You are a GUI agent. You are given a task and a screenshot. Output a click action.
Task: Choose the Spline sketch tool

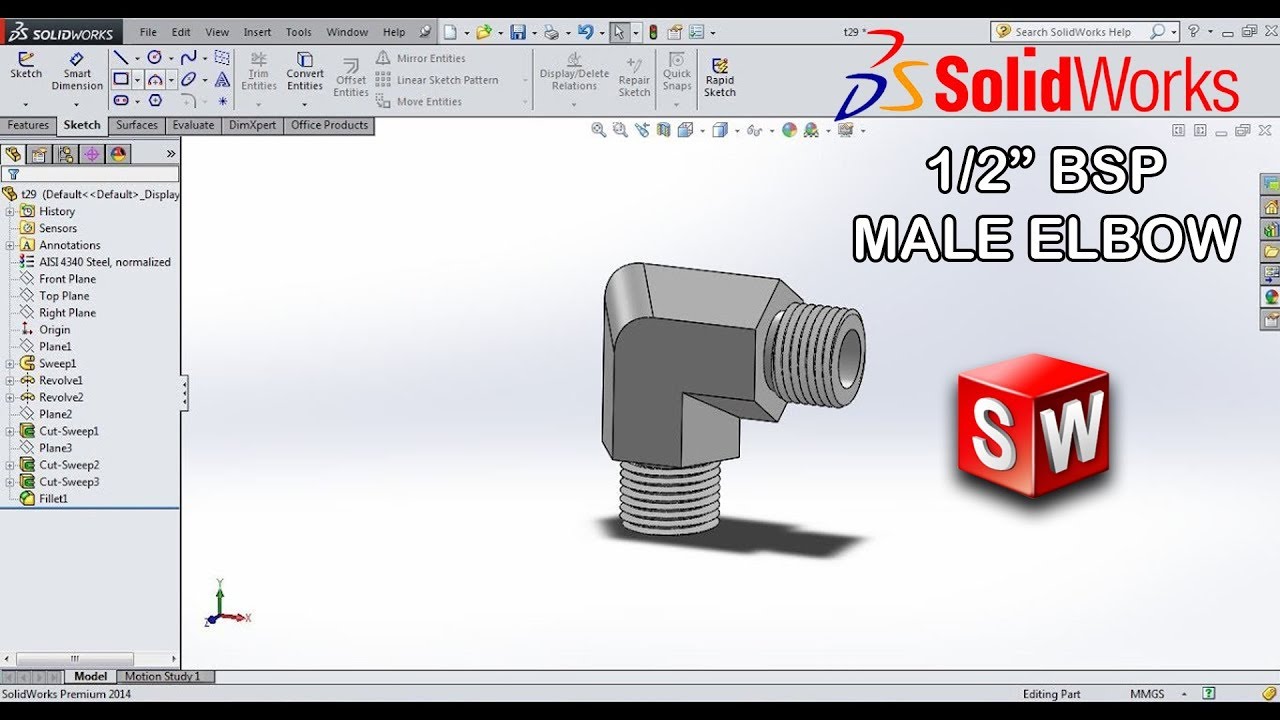[188, 58]
